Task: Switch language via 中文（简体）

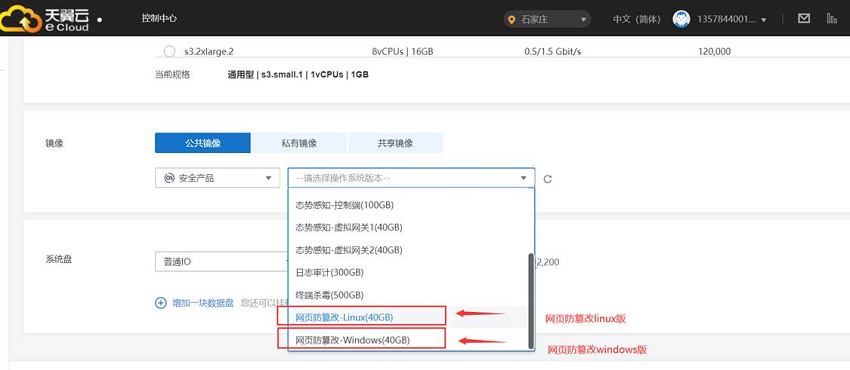Action: coord(636,20)
